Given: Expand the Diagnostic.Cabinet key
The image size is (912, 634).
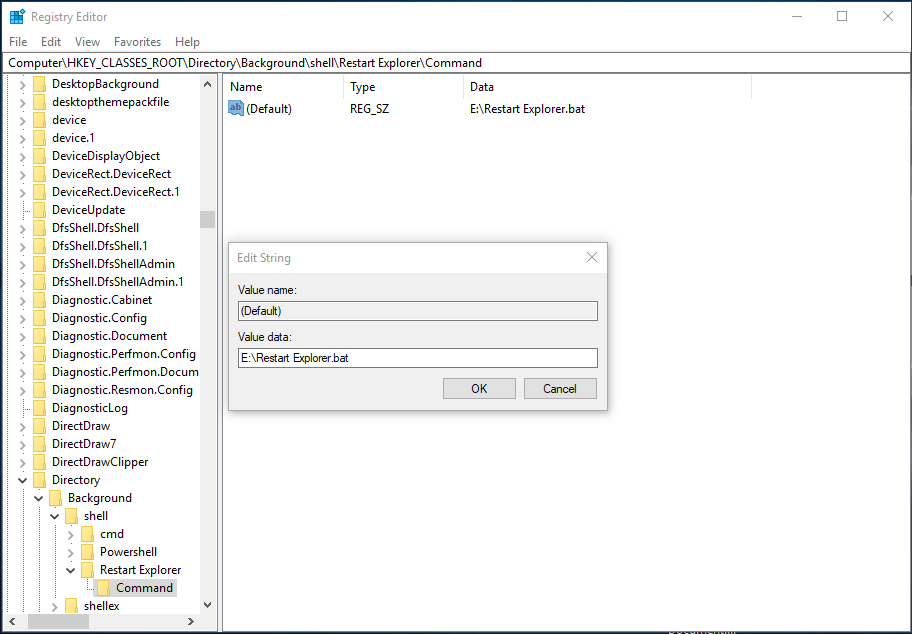Looking at the screenshot, I should (22, 301).
